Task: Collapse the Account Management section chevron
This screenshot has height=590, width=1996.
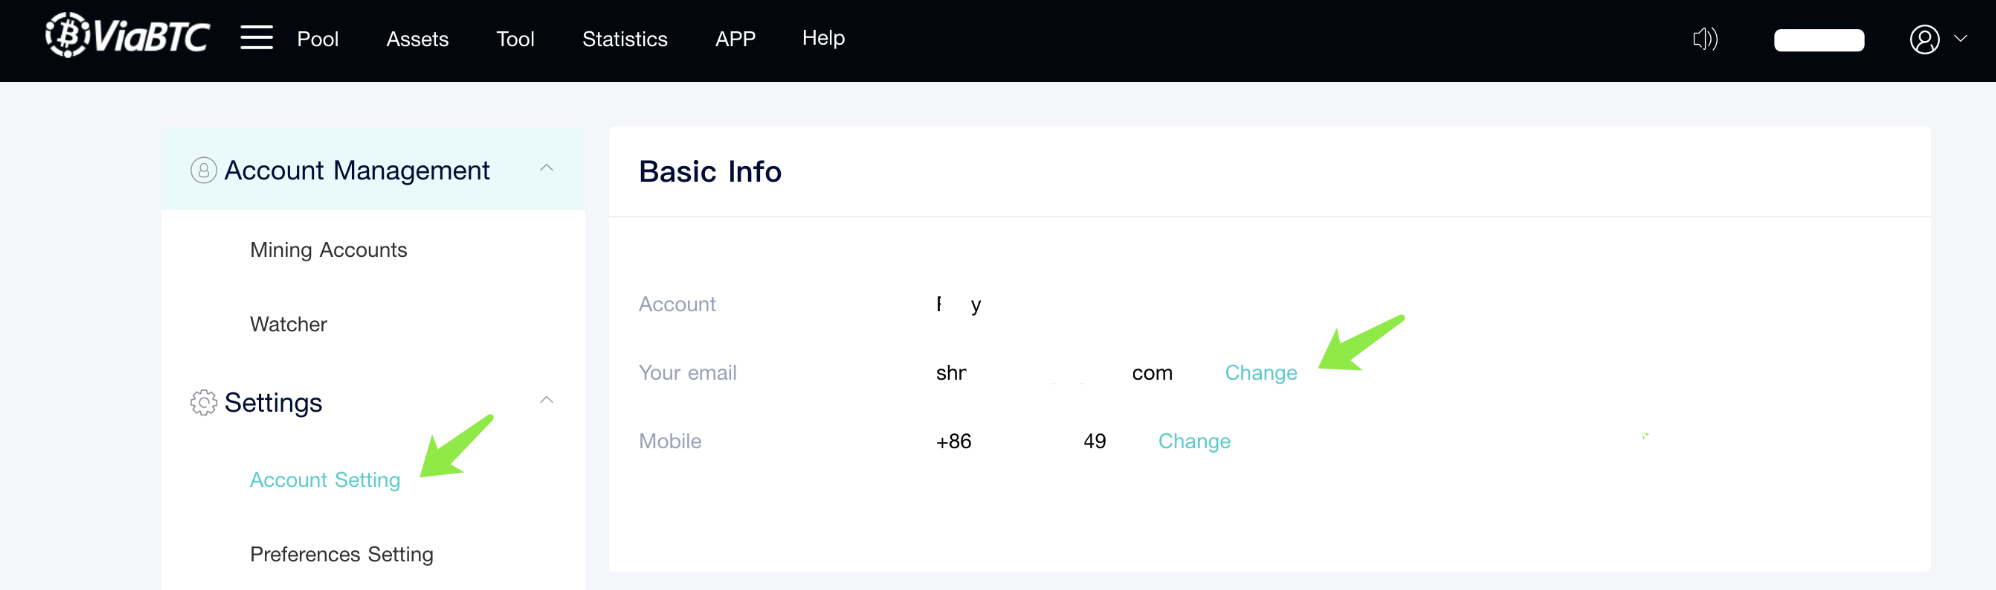Action: coord(547,168)
